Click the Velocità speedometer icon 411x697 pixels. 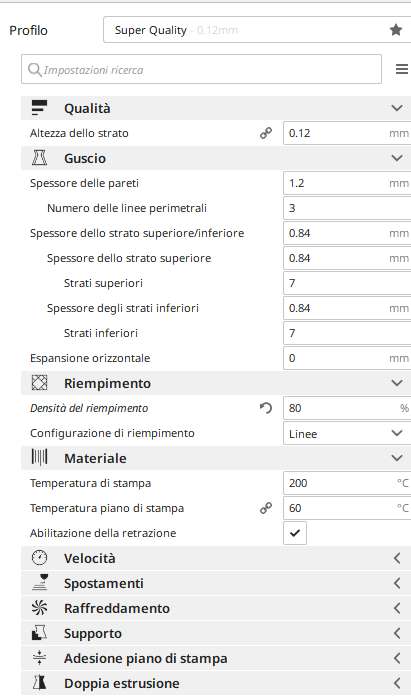(40, 558)
